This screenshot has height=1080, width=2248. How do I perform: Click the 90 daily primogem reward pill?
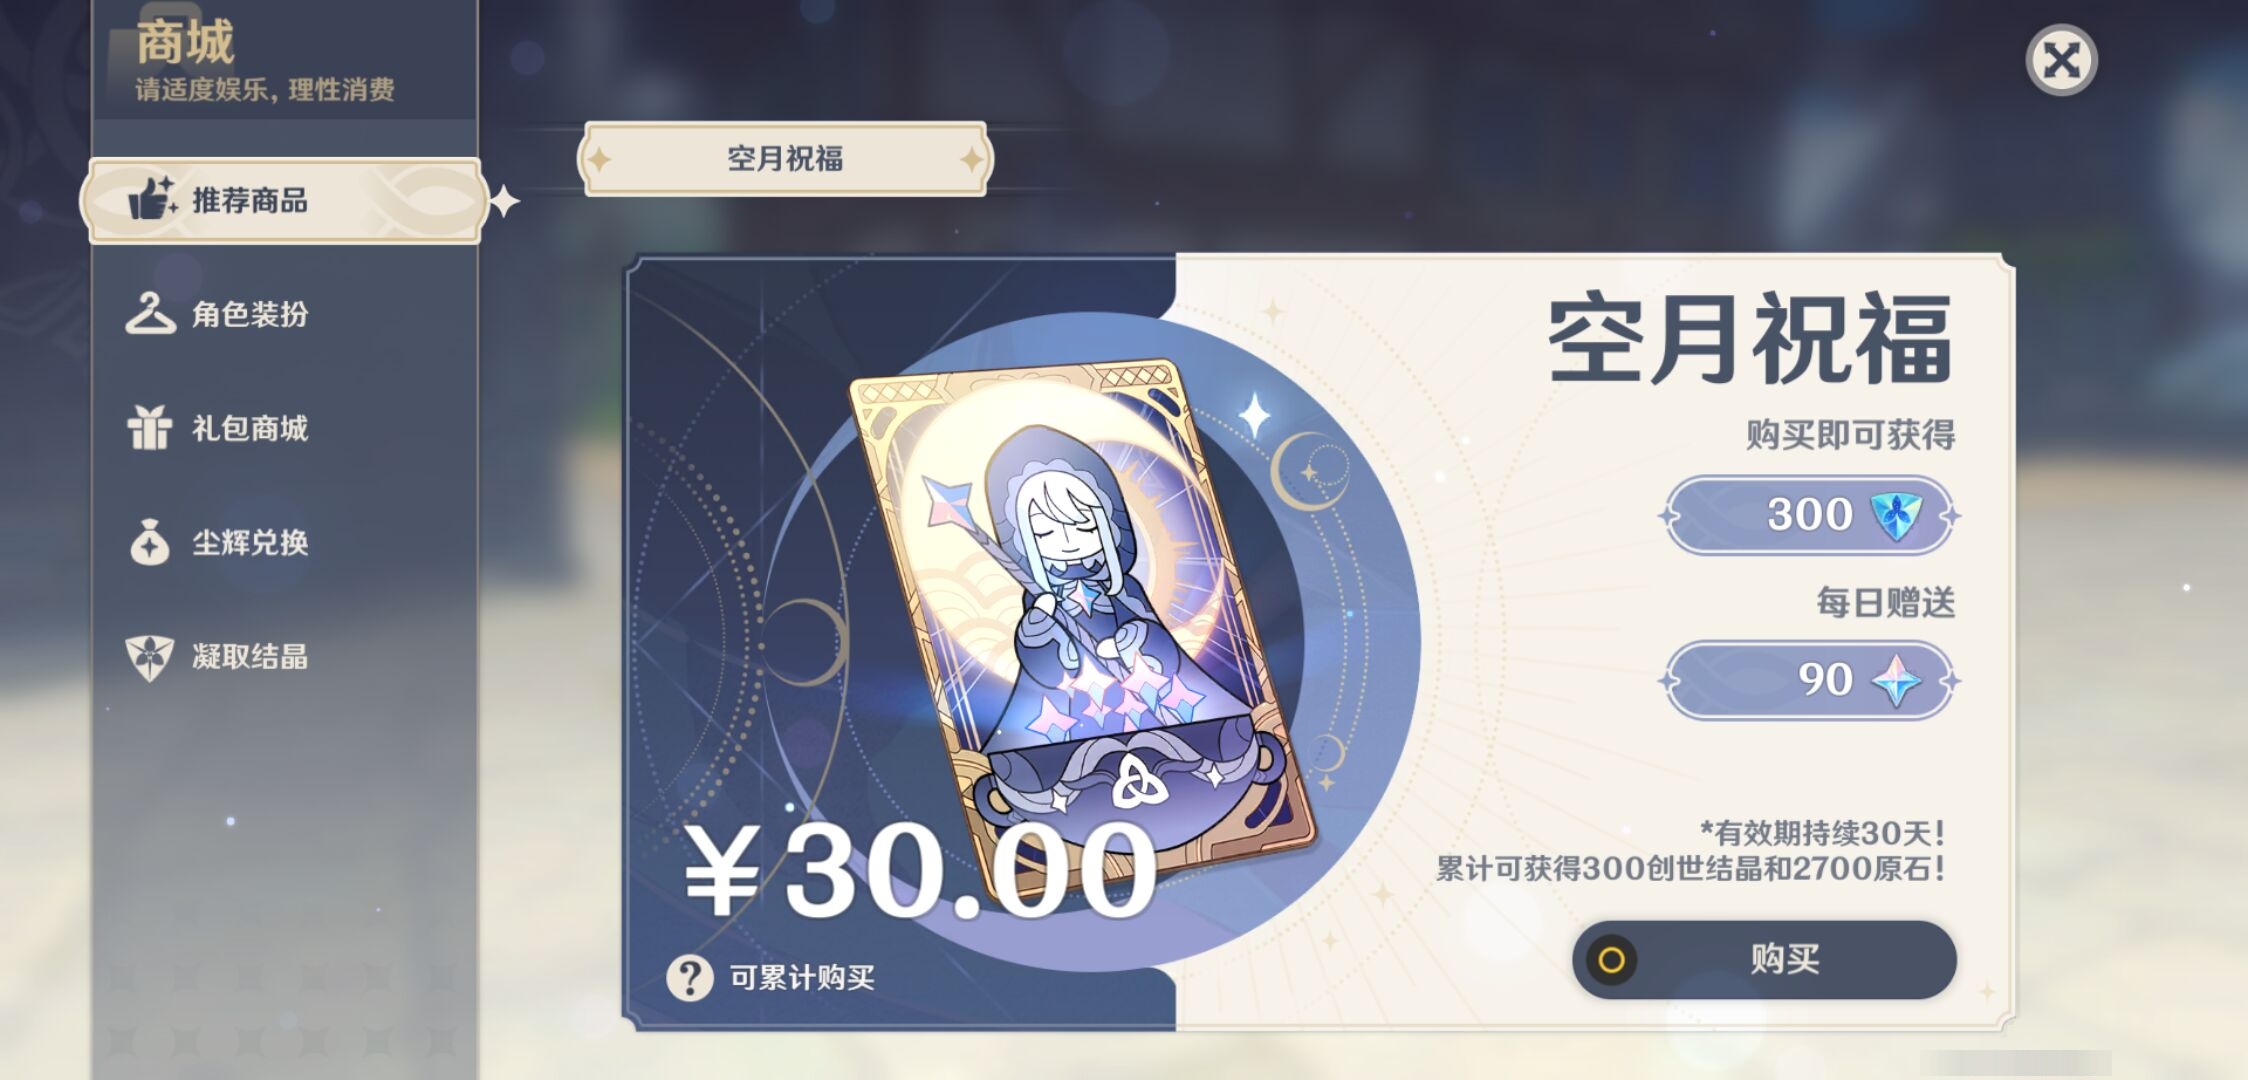pyautogui.click(x=1809, y=680)
